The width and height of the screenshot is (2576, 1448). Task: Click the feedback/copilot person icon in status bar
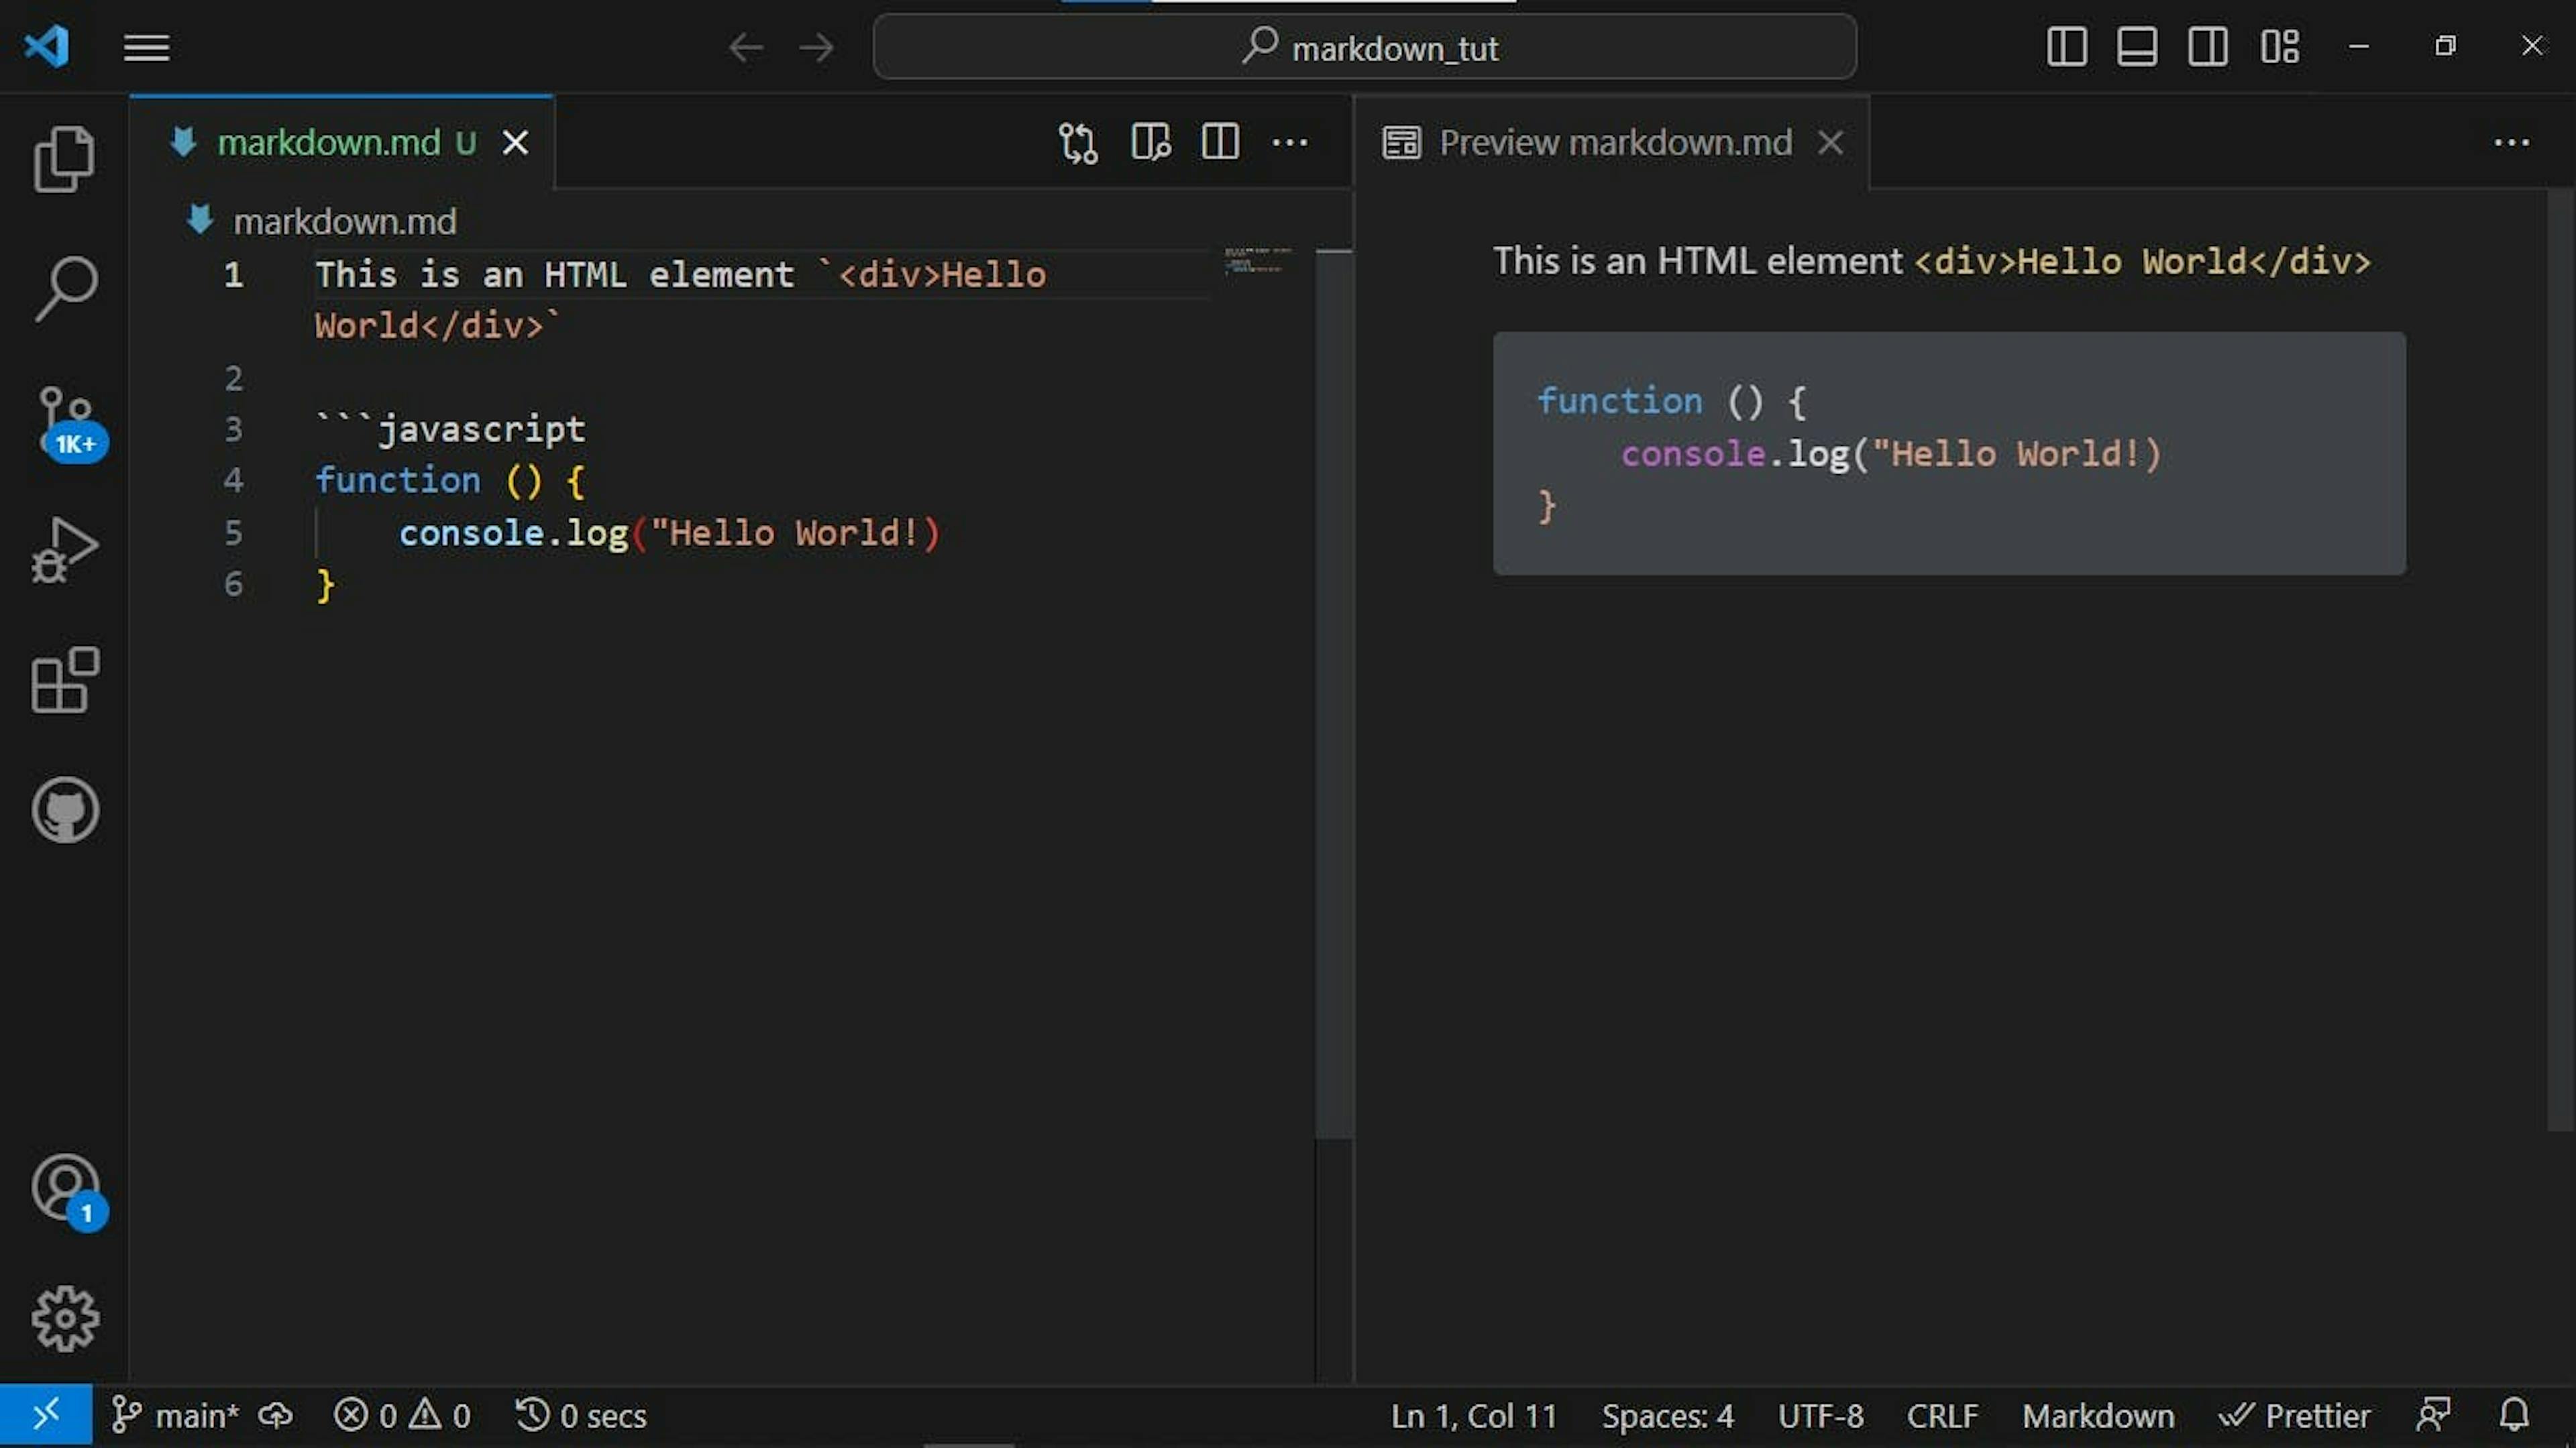pyautogui.click(x=2433, y=1415)
